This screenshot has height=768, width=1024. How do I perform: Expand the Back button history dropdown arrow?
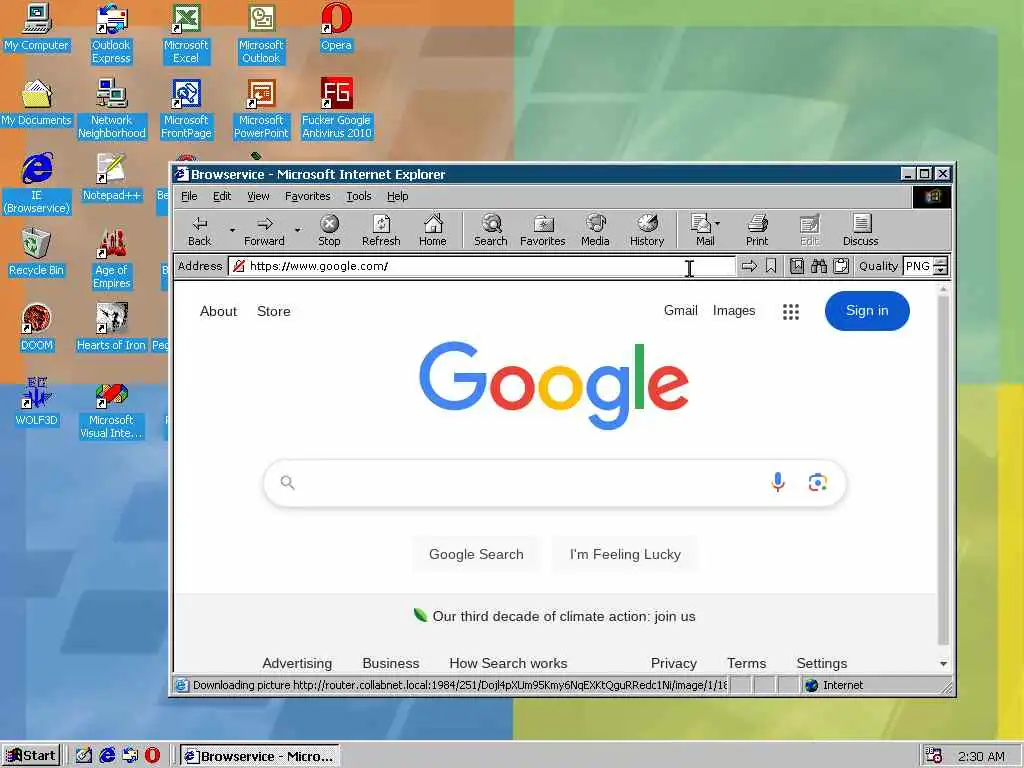(232, 231)
